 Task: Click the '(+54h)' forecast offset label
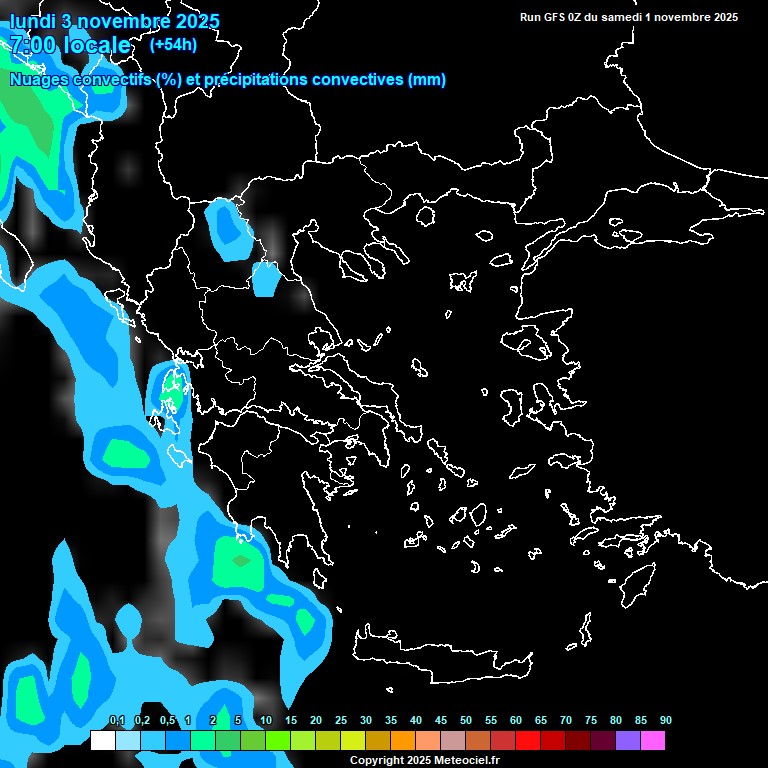tap(173, 44)
